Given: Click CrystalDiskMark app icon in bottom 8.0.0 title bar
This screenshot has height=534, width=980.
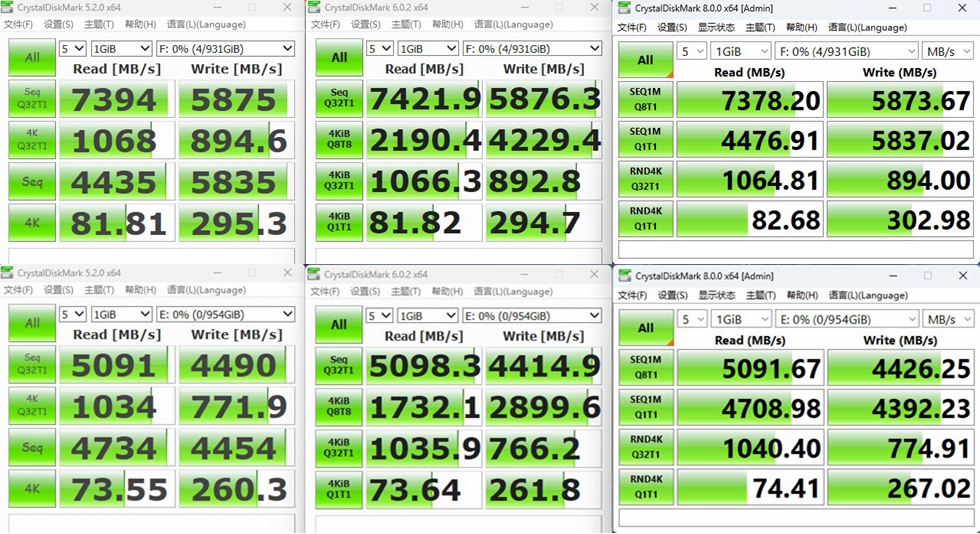Looking at the screenshot, I should (x=624, y=276).
